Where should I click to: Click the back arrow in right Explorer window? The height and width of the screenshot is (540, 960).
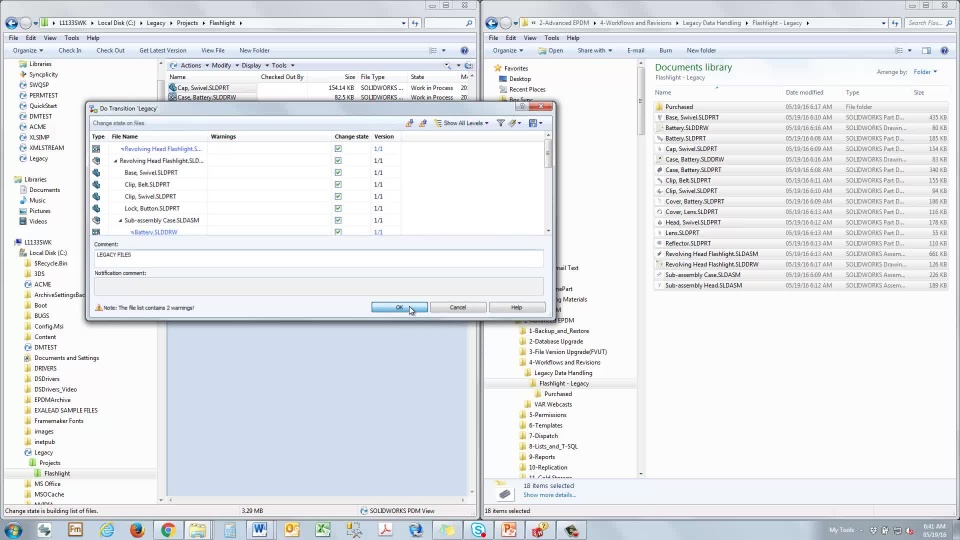pos(491,23)
